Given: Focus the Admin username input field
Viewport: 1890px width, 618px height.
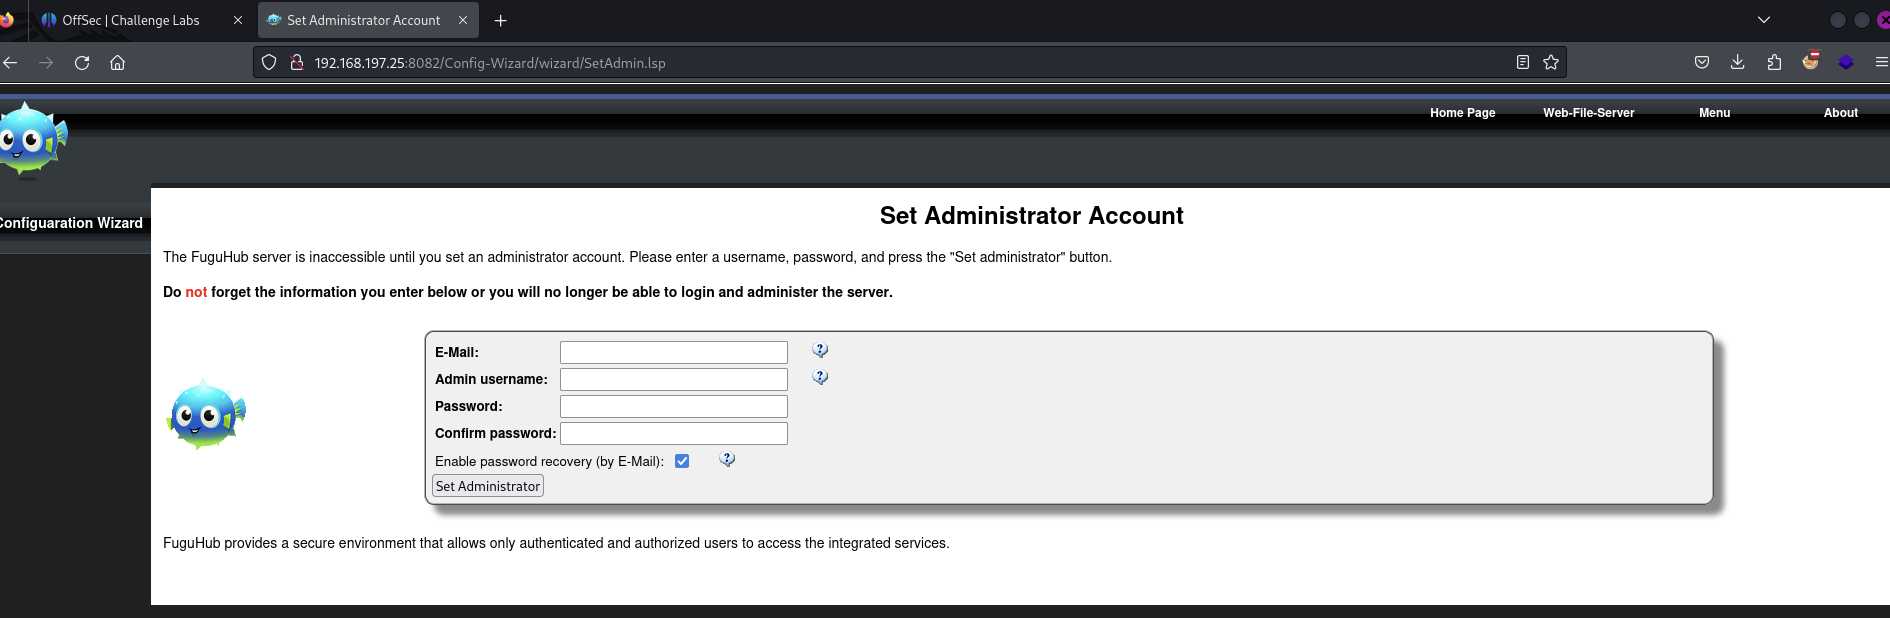Looking at the screenshot, I should (673, 379).
